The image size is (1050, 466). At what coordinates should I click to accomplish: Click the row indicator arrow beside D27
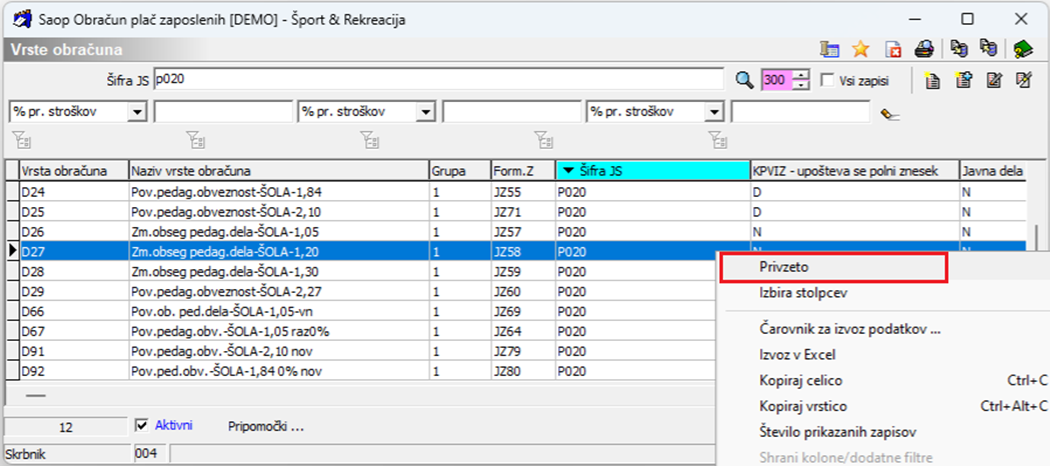(x=12, y=251)
